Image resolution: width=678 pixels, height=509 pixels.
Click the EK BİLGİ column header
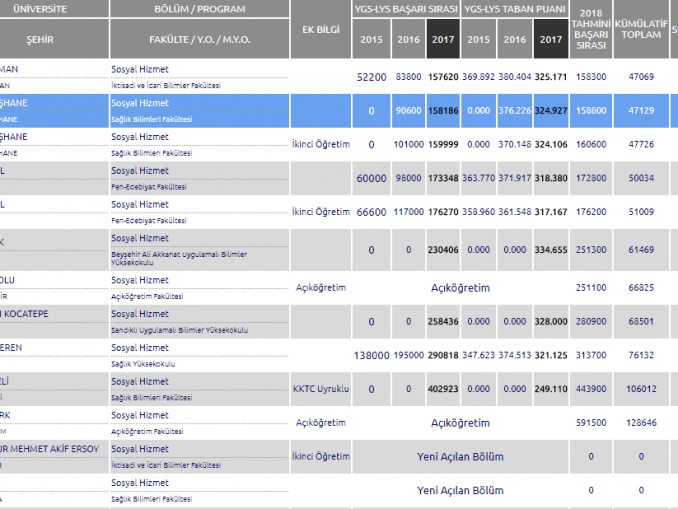point(320,28)
